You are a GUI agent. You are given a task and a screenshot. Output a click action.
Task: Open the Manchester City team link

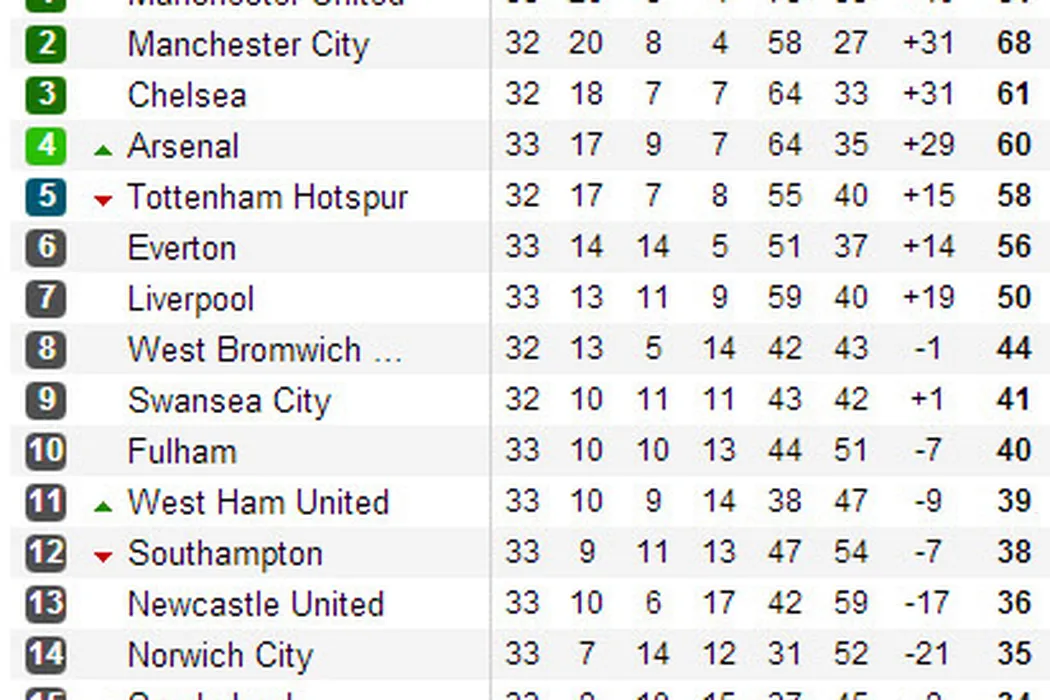pyautogui.click(x=248, y=45)
